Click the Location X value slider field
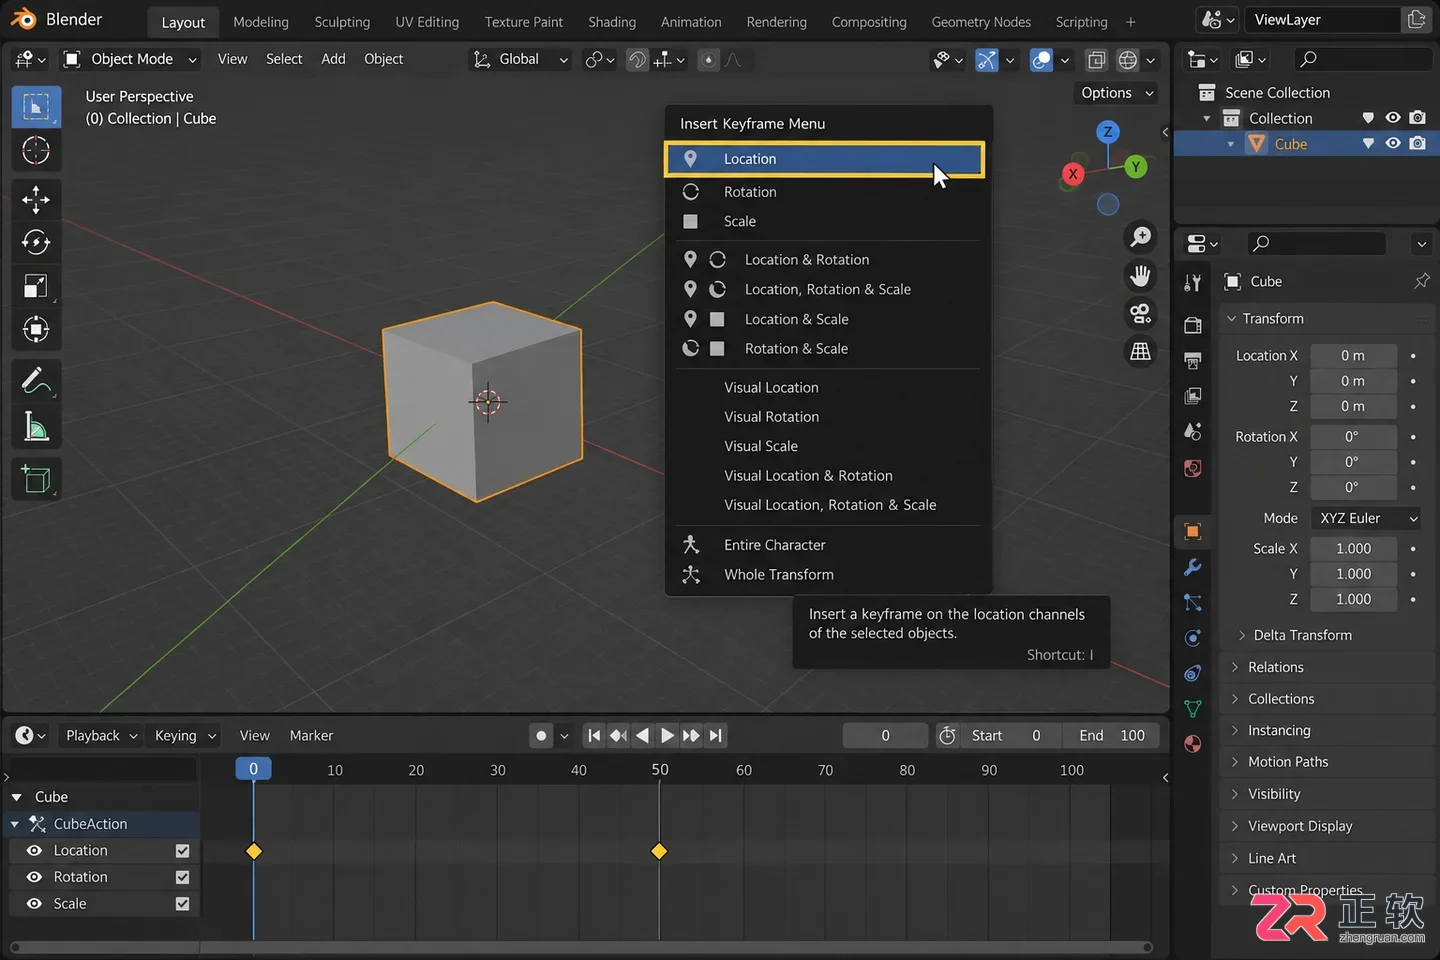Image resolution: width=1440 pixels, height=960 pixels. point(1353,356)
